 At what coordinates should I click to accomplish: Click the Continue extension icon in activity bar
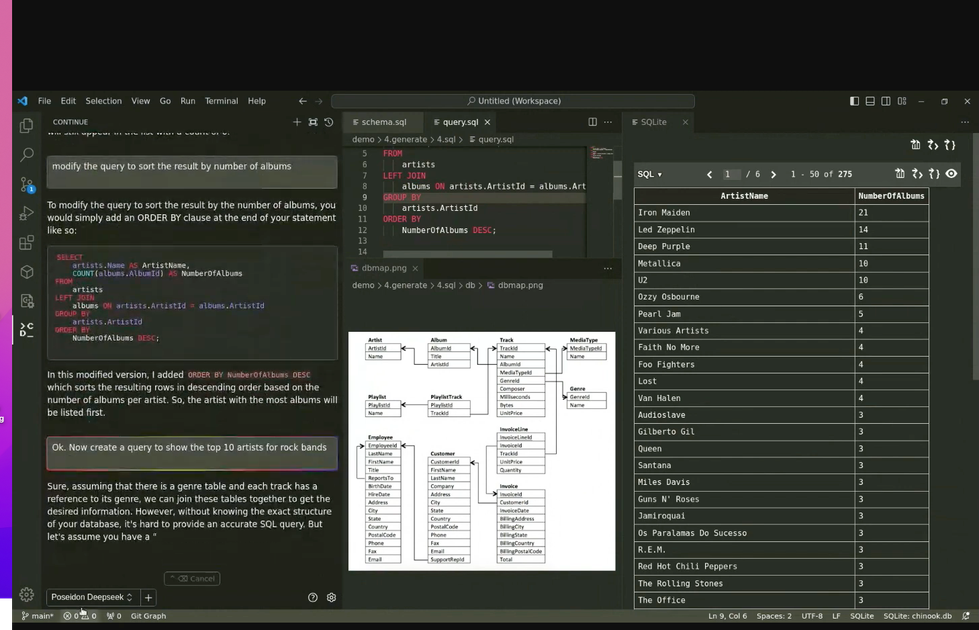tap(27, 328)
